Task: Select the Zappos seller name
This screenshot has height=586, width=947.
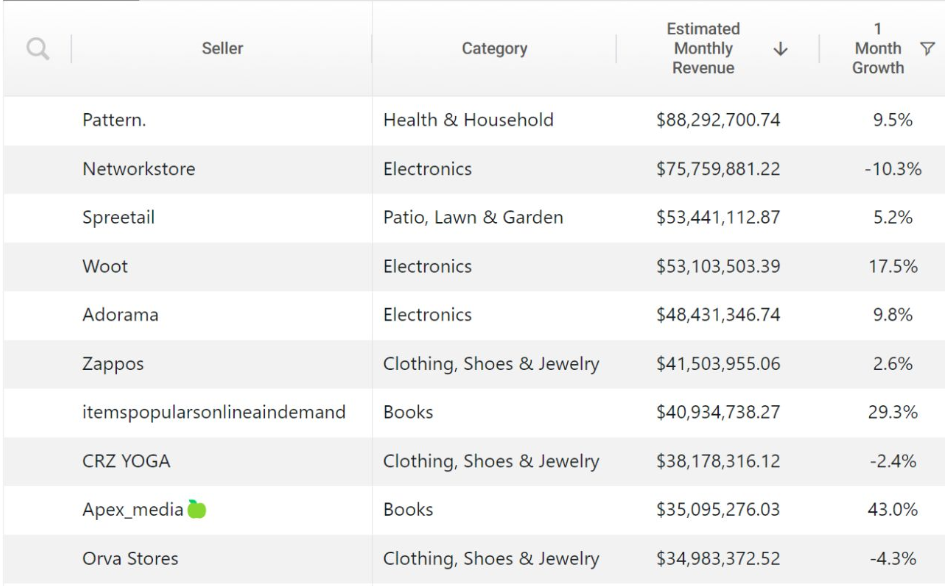Action: 113,364
